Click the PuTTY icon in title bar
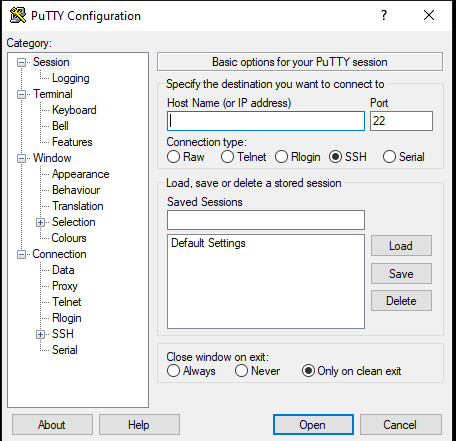This screenshot has width=456, height=441. 18,15
